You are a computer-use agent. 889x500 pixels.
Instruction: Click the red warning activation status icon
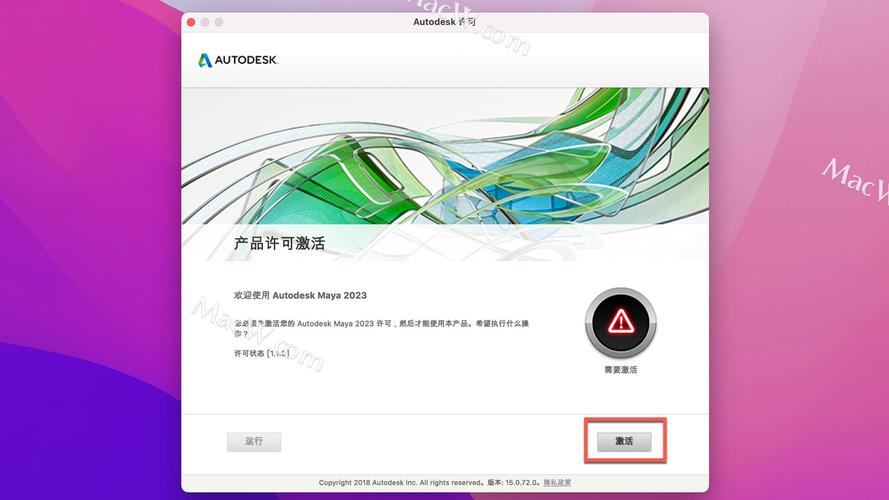pos(621,323)
